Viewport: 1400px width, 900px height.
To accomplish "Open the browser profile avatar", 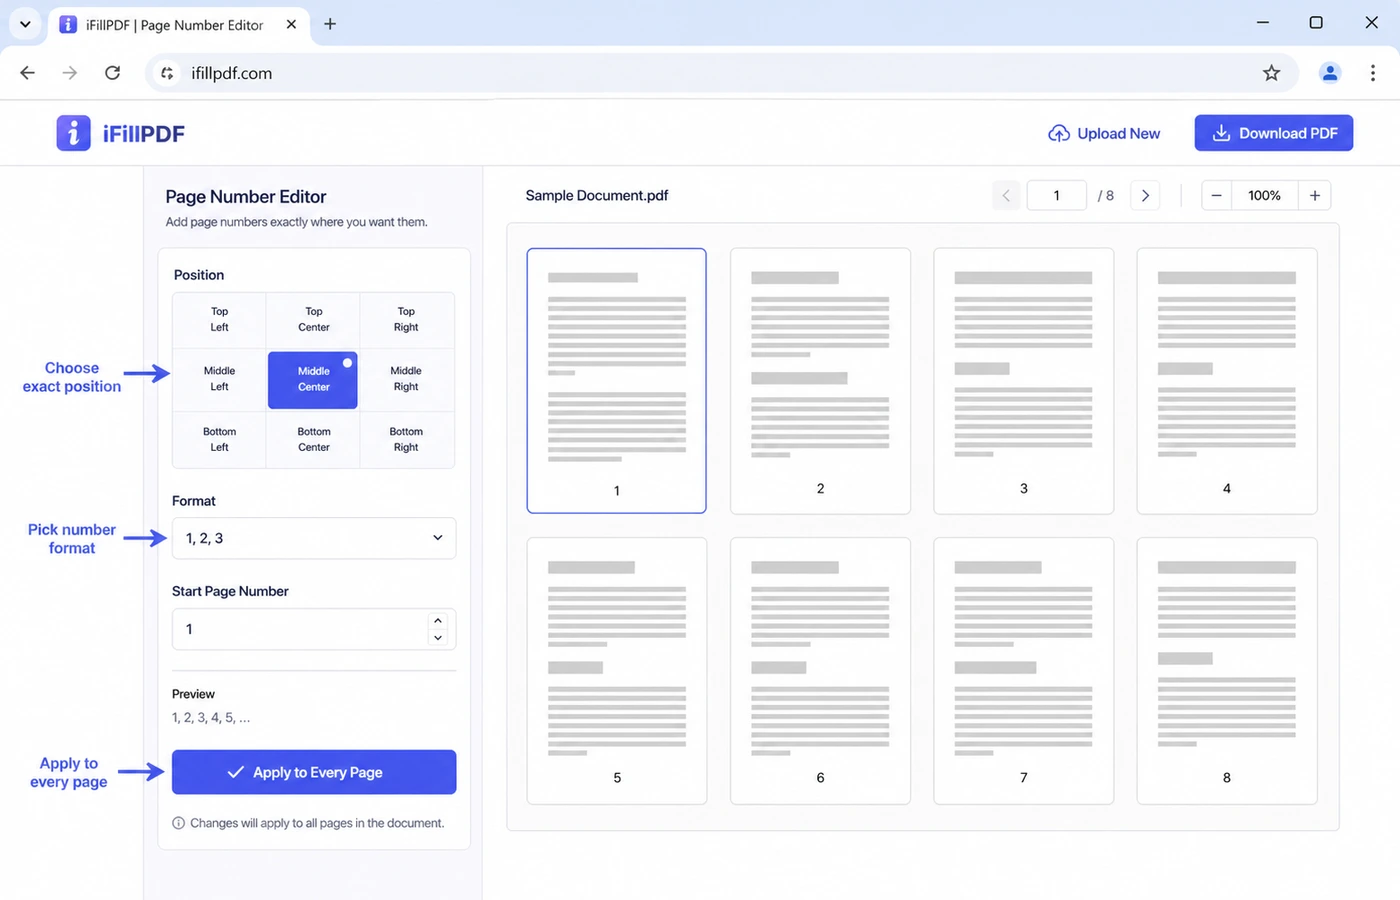I will point(1329,73).
